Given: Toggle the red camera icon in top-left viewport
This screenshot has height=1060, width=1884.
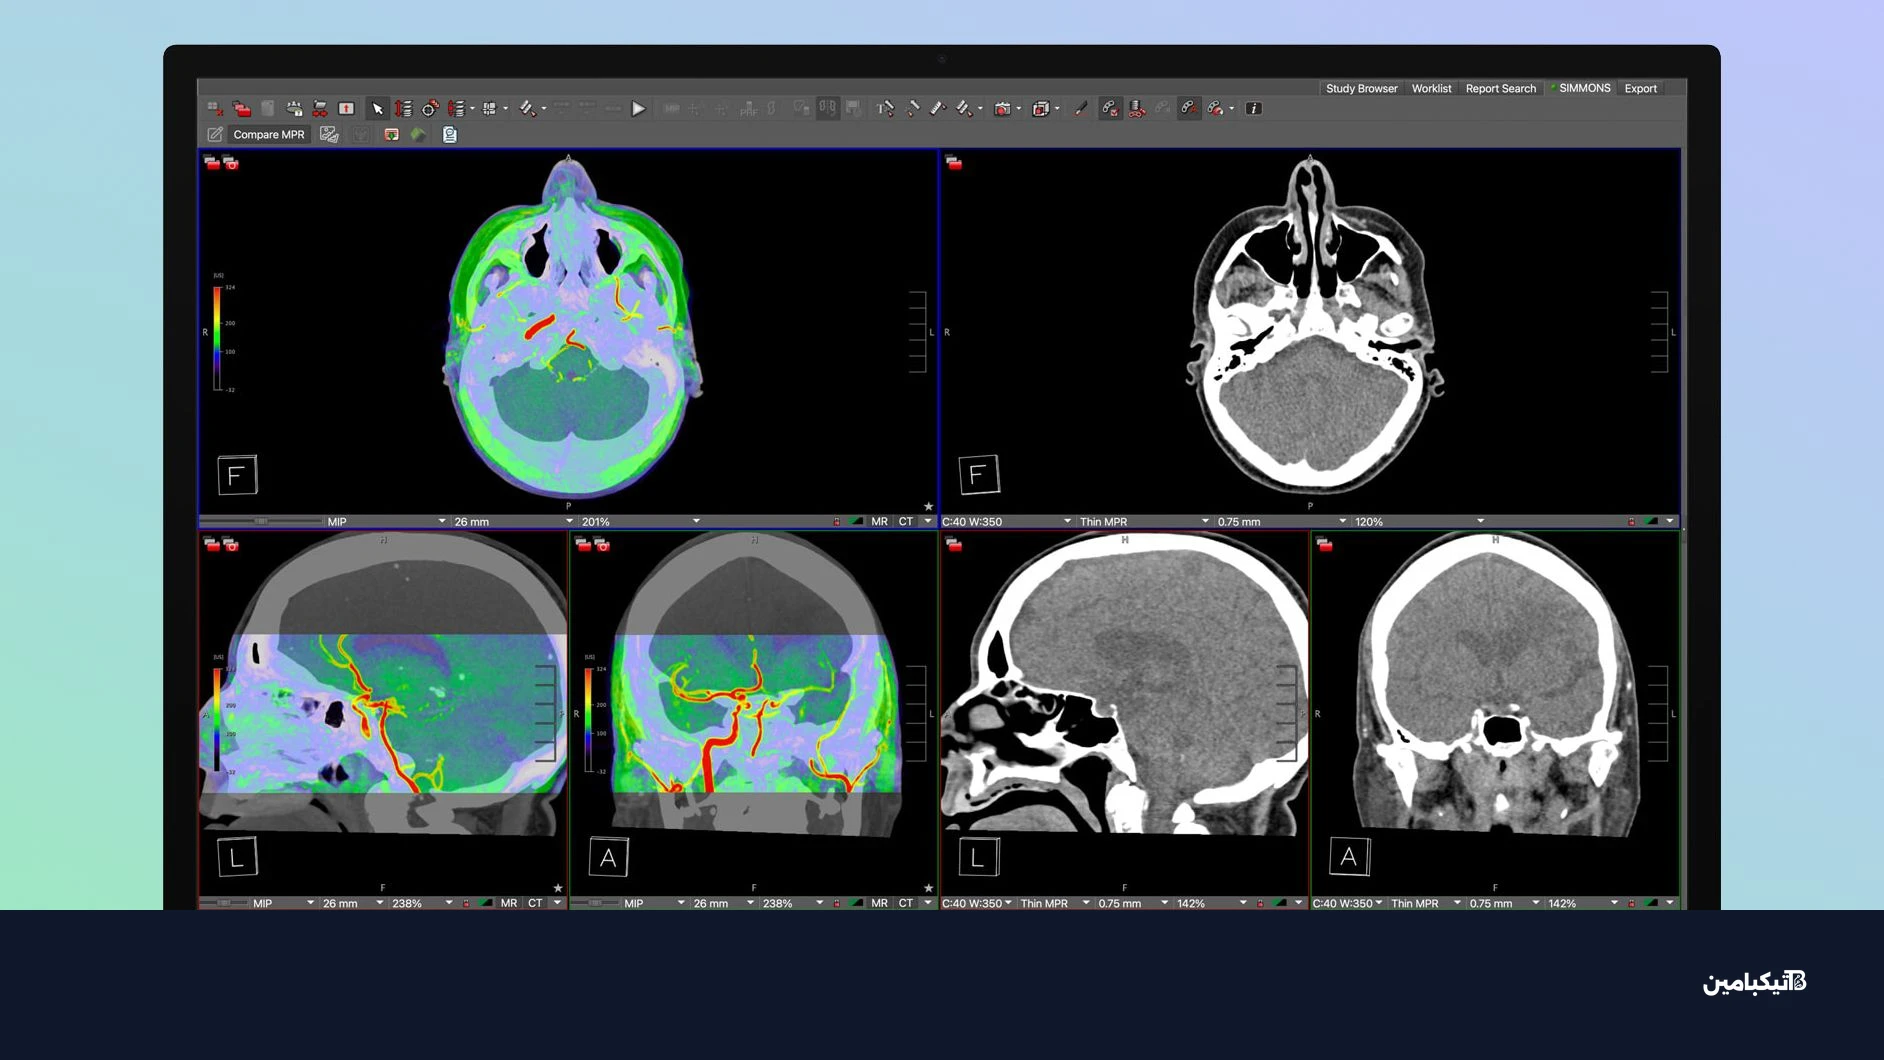Looking at the screenshot, I should coord(231,164).
